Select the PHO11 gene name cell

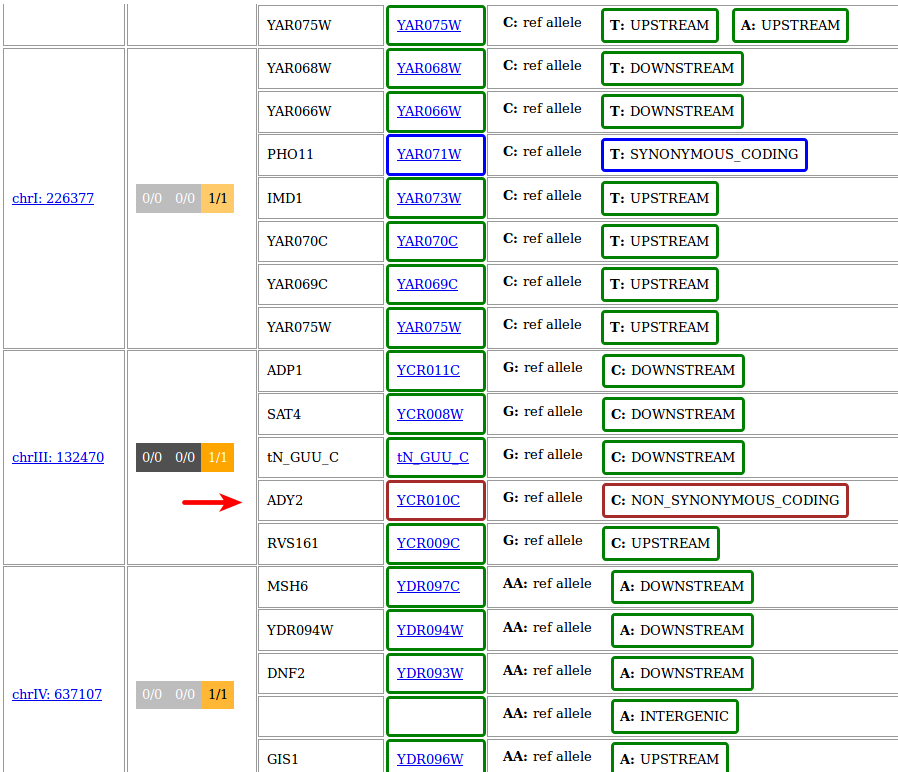pyautogui.click(x=321, y=155)
